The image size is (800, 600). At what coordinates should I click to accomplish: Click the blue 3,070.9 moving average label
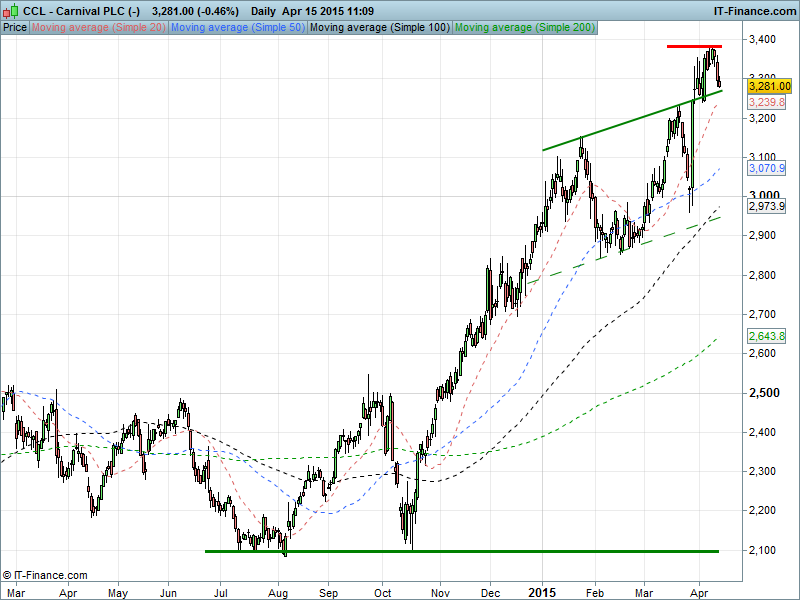[x=766, y=168]
